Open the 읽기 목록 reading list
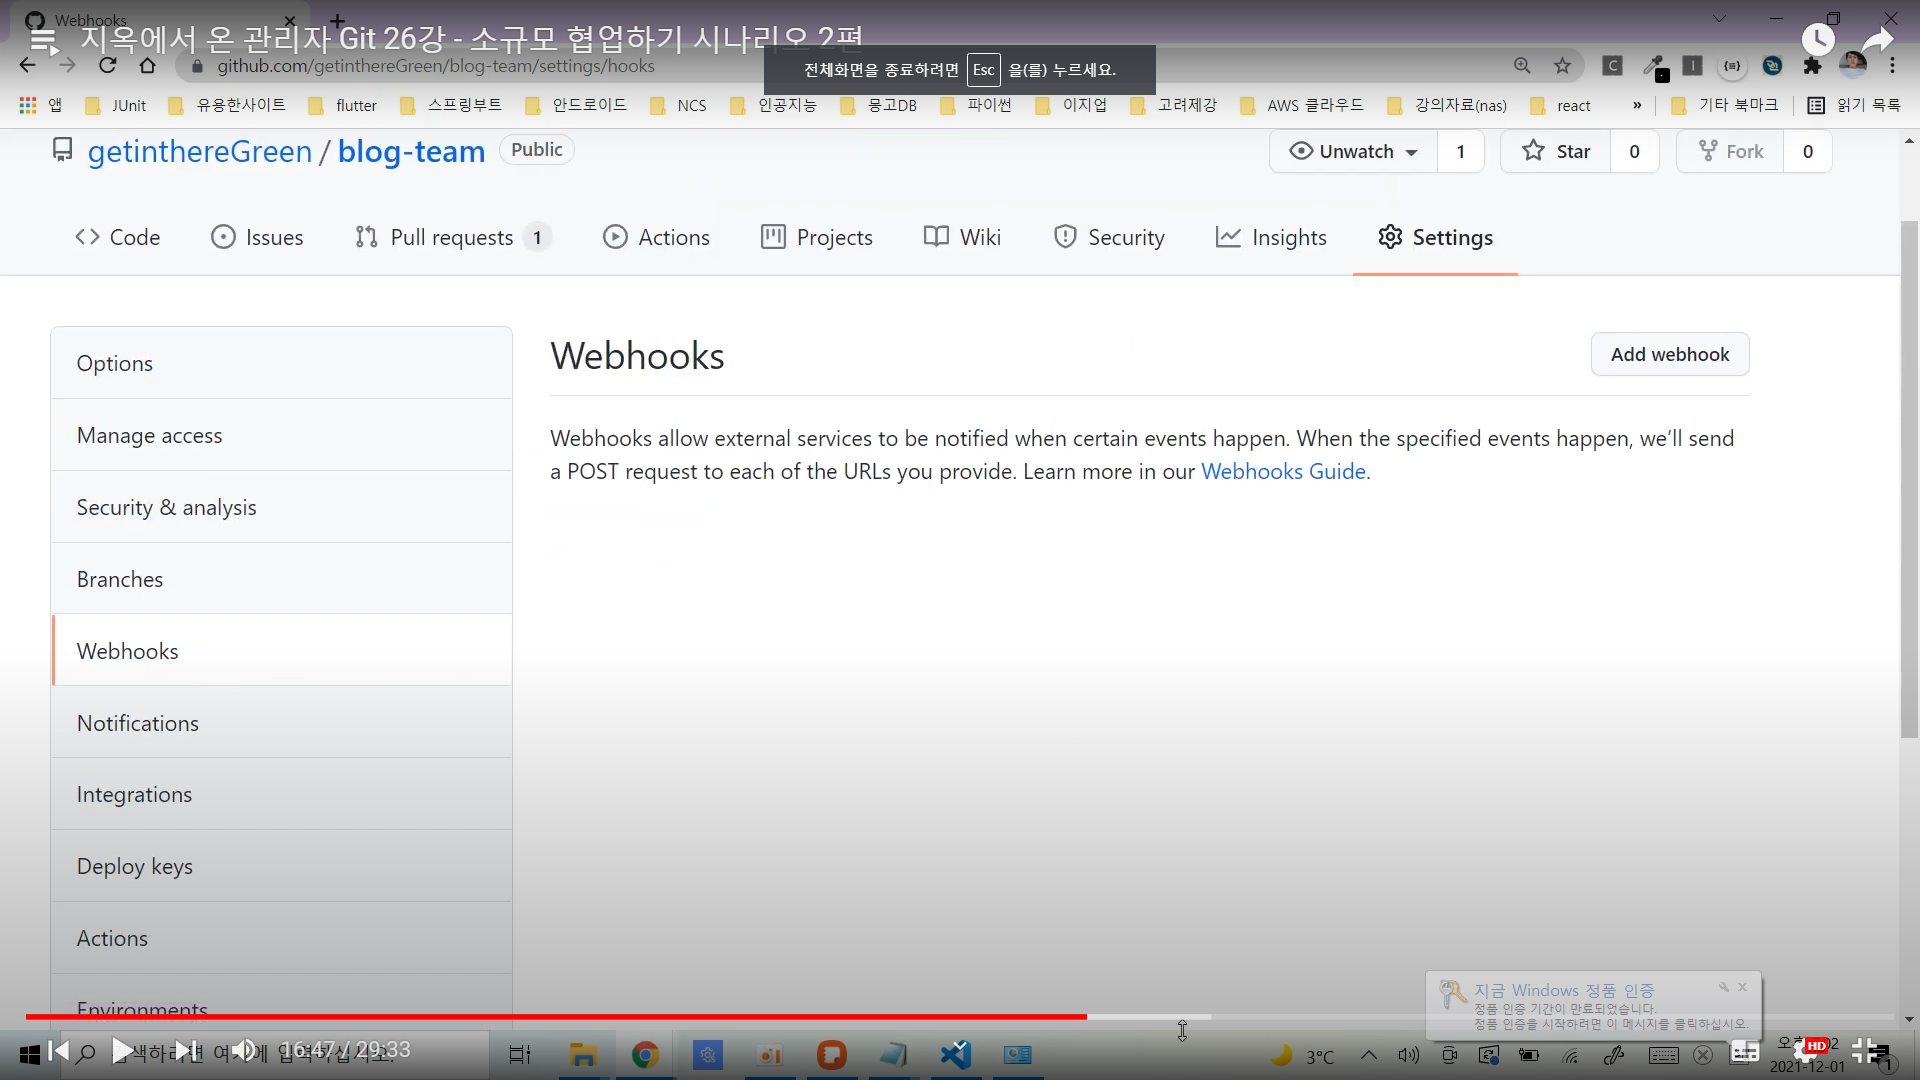Image resolution: width=1920 pixels, height=1080 pixels. click(x=1854, y=105)
